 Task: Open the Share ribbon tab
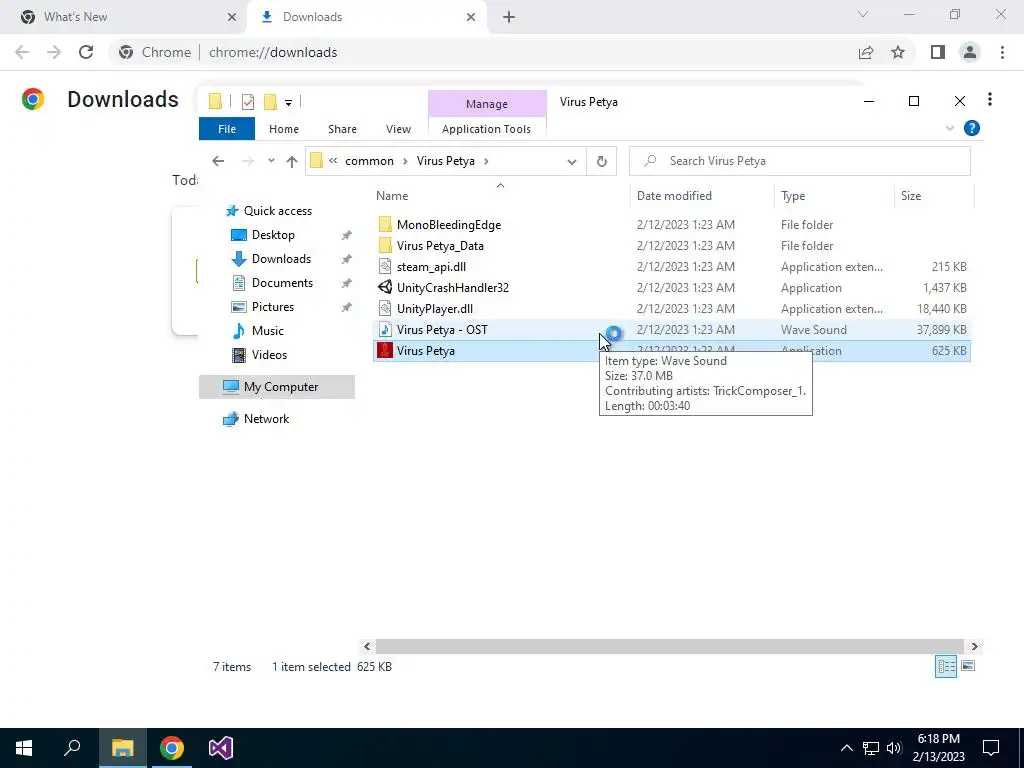[342, 129]
